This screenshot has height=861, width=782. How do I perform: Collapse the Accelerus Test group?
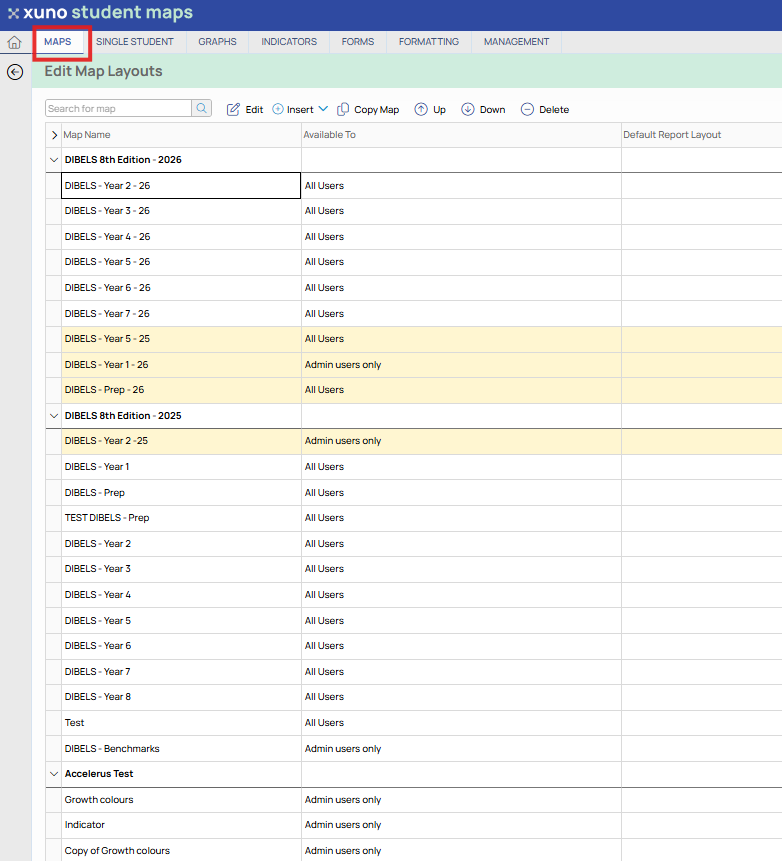point(54,774)
